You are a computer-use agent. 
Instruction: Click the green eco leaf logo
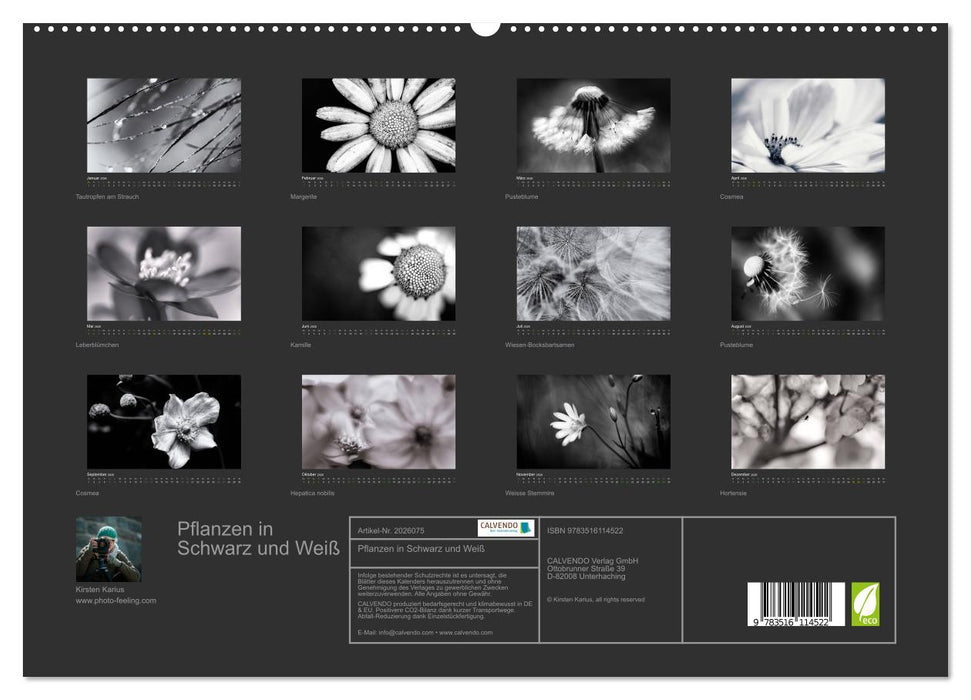[865, 604]
